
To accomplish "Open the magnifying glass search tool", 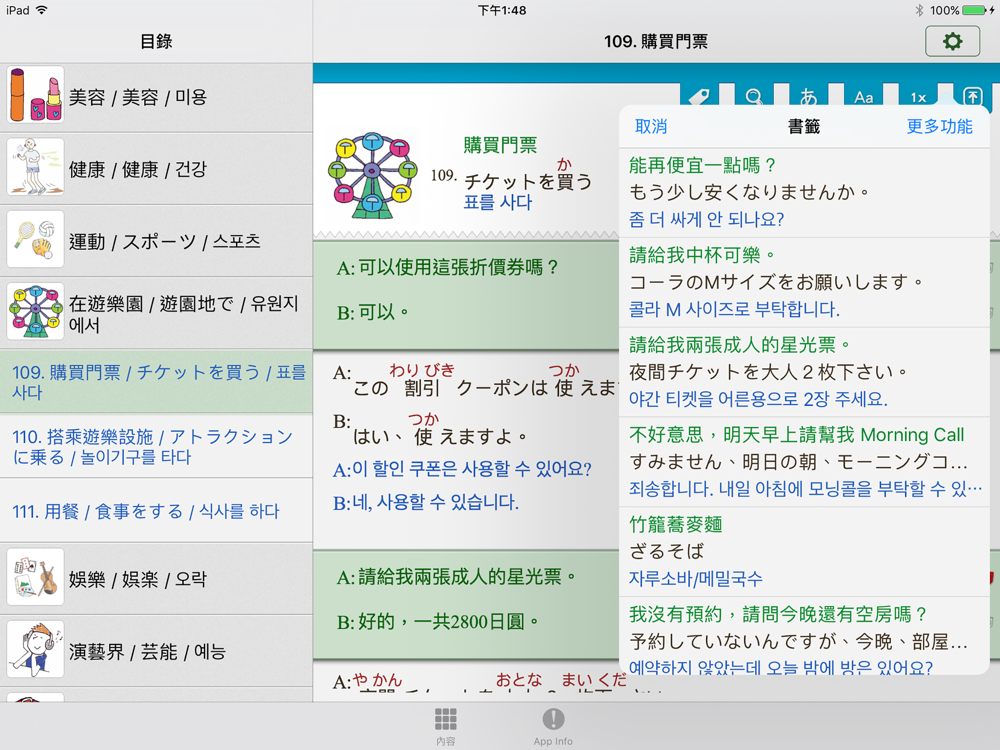I will (754, 96).
